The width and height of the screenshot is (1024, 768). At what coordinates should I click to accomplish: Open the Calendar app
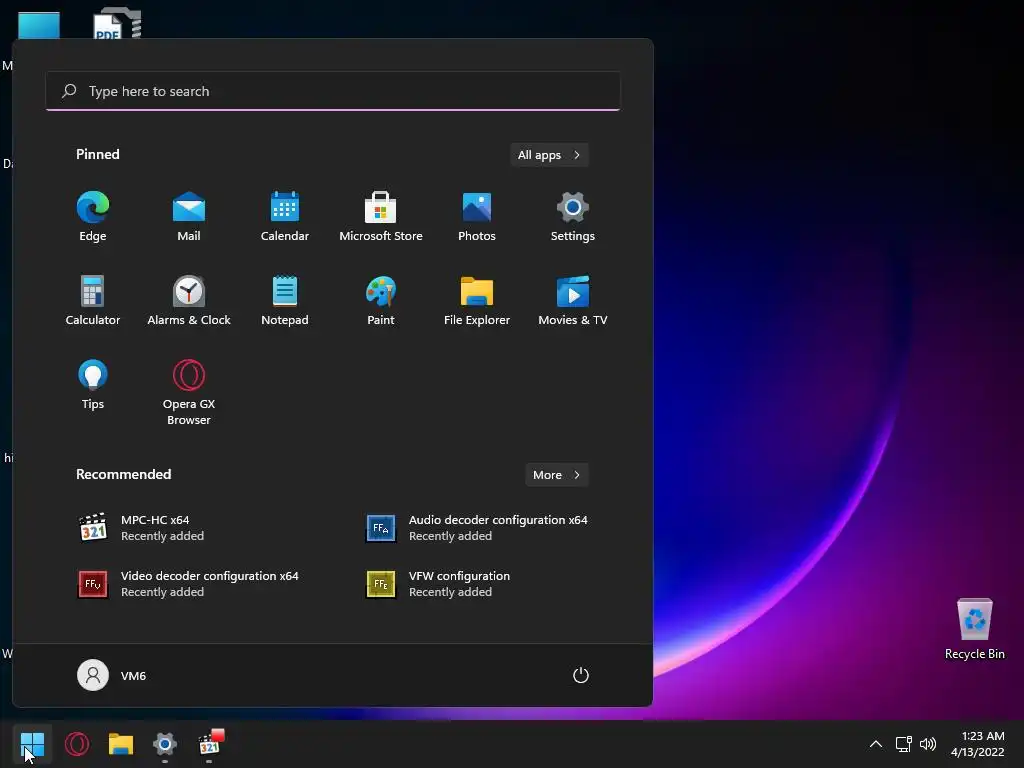click(285, 217)
